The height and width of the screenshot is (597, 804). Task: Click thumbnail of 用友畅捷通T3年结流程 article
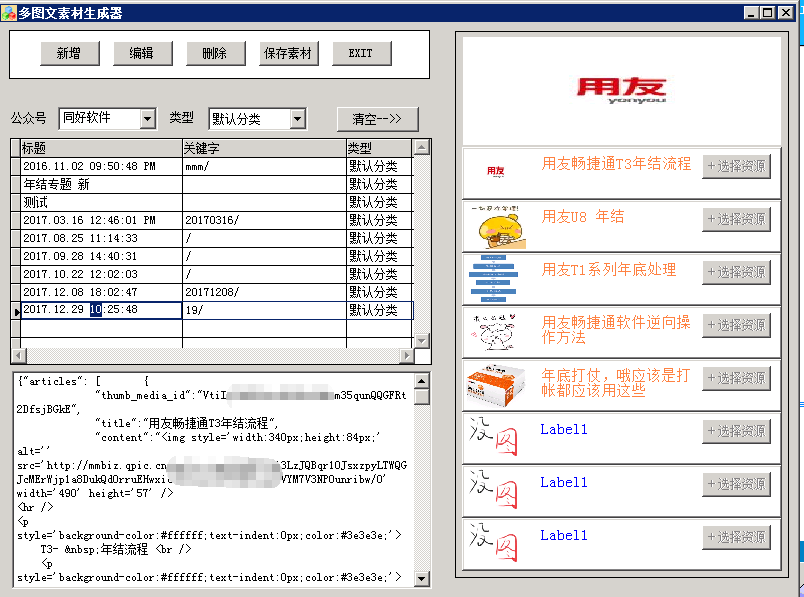coord(495,172)
